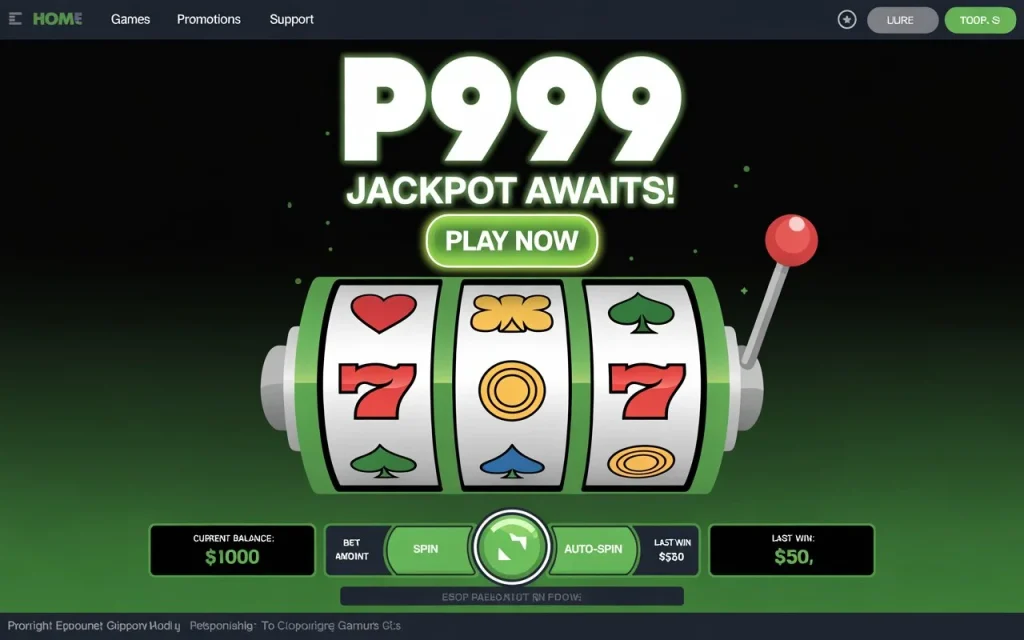
Task: Click the HOME logo link
Action: 57,19
